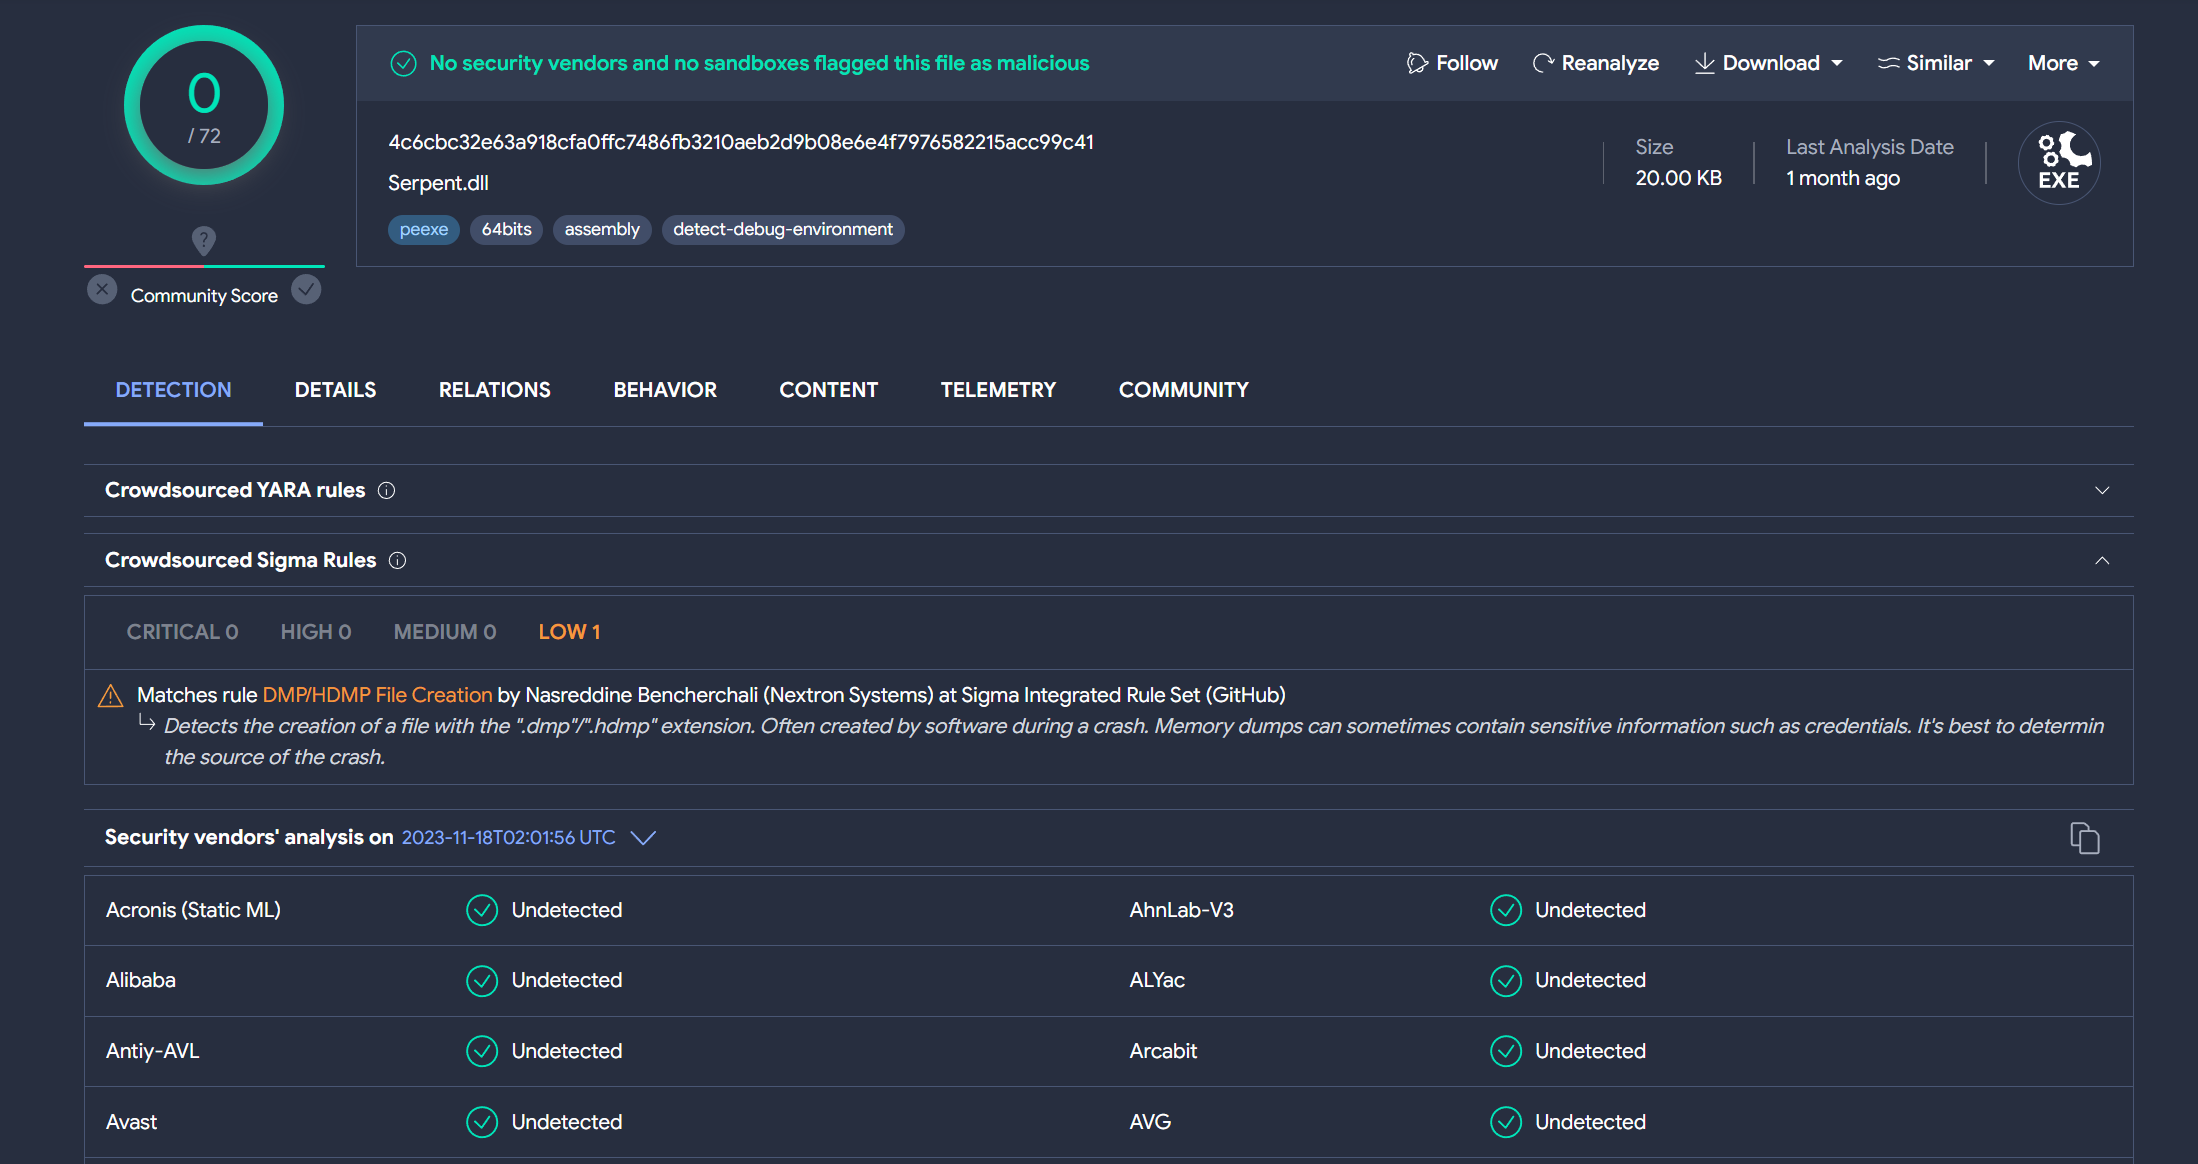The image size is (2198, 1164).
Task: Click the detect-debug-environment tag
Action: [782, 229]
